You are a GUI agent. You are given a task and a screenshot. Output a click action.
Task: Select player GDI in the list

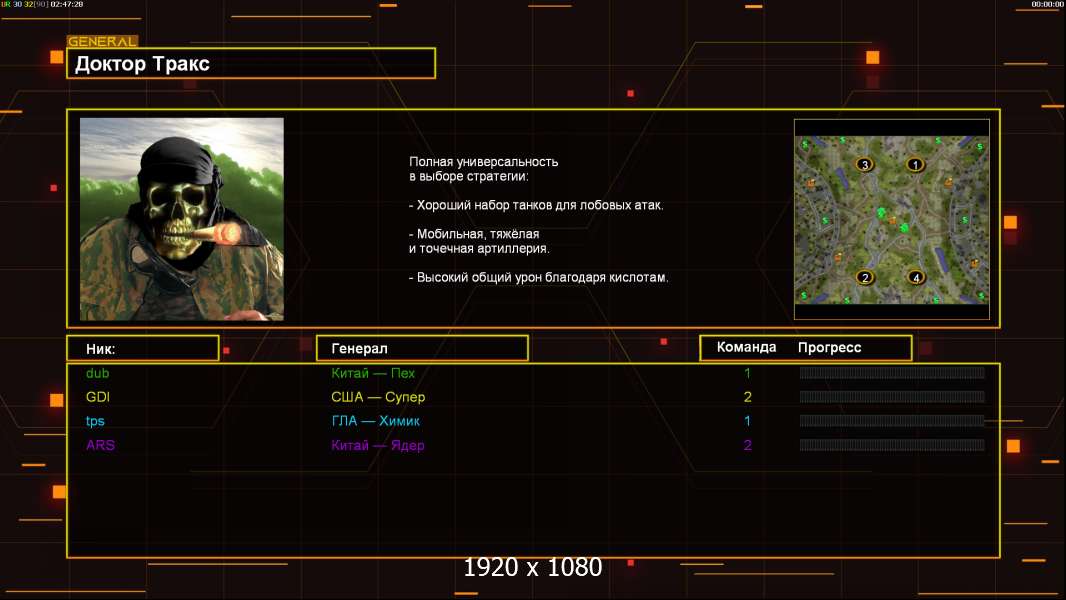[x=97, y=397]
